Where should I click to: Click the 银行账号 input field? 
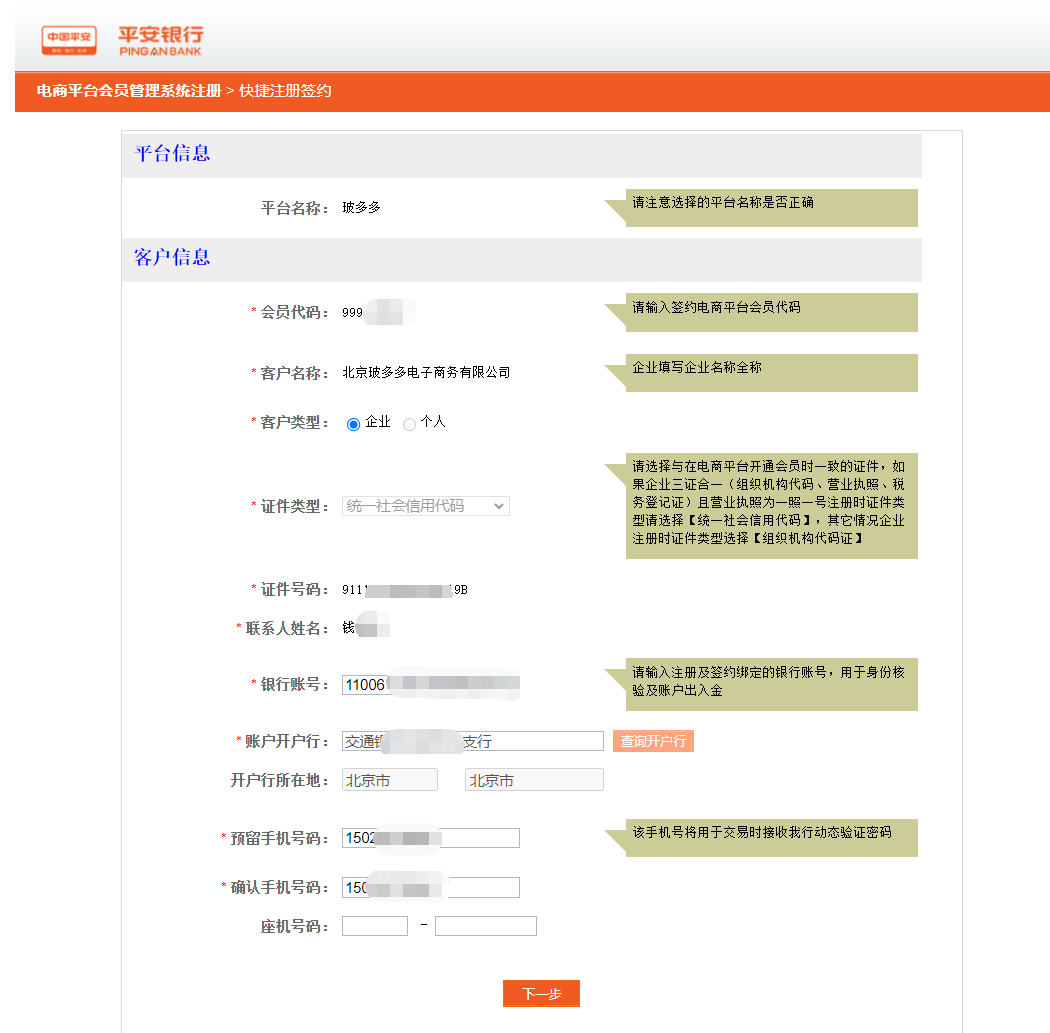431,684
